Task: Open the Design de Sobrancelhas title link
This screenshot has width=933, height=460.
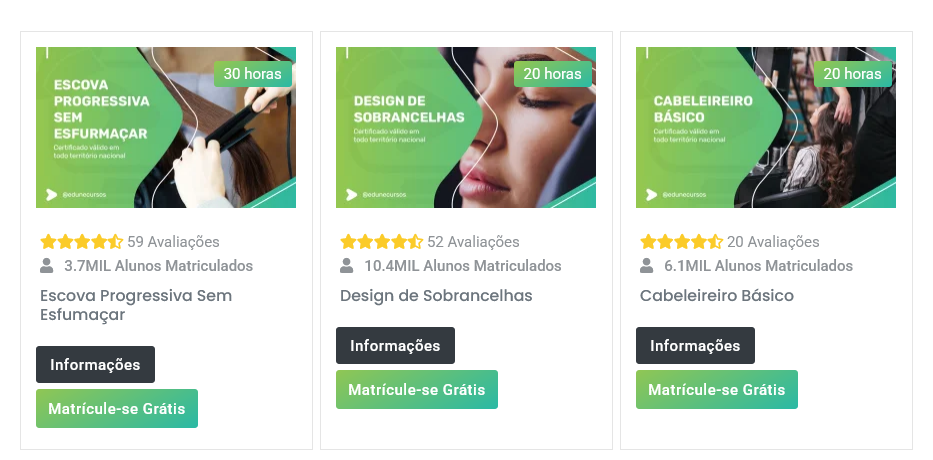Action: pos(436,296)
